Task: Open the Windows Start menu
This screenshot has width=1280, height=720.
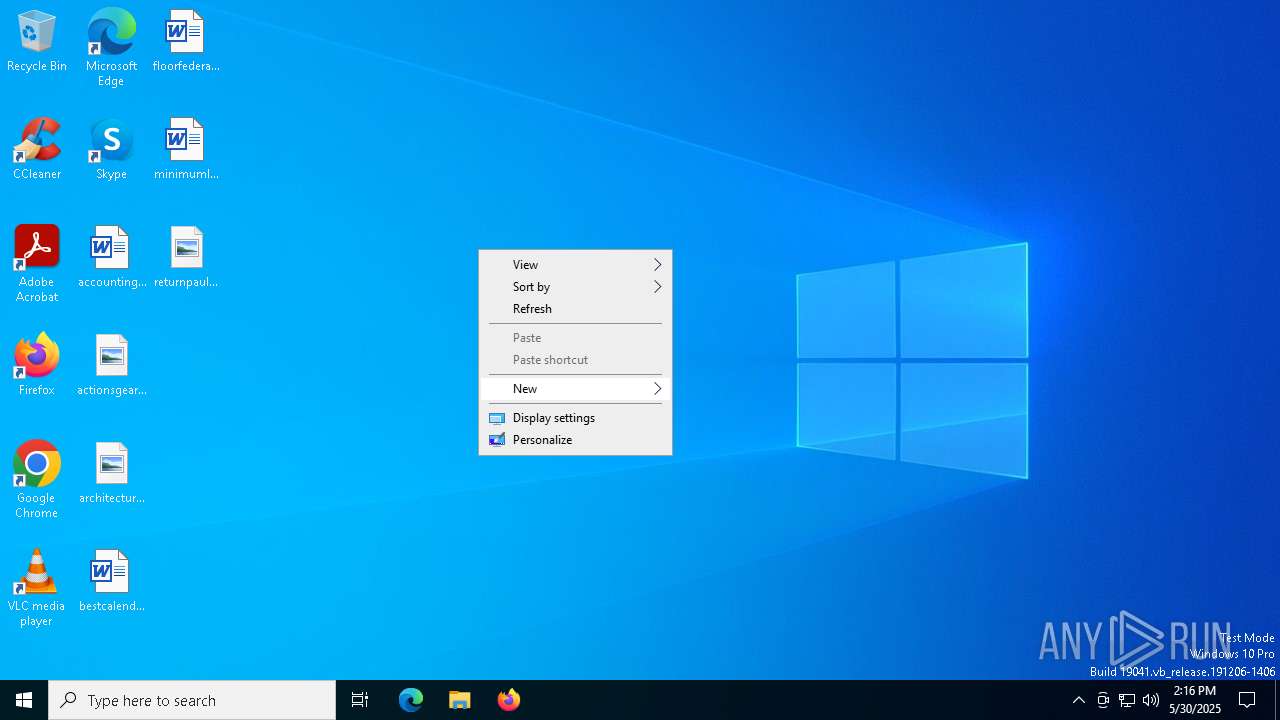Action: (24, 700)
